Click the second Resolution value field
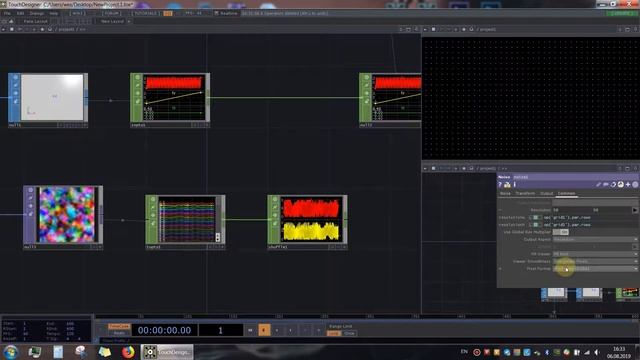The image size is (640, 360). (611, 210)
